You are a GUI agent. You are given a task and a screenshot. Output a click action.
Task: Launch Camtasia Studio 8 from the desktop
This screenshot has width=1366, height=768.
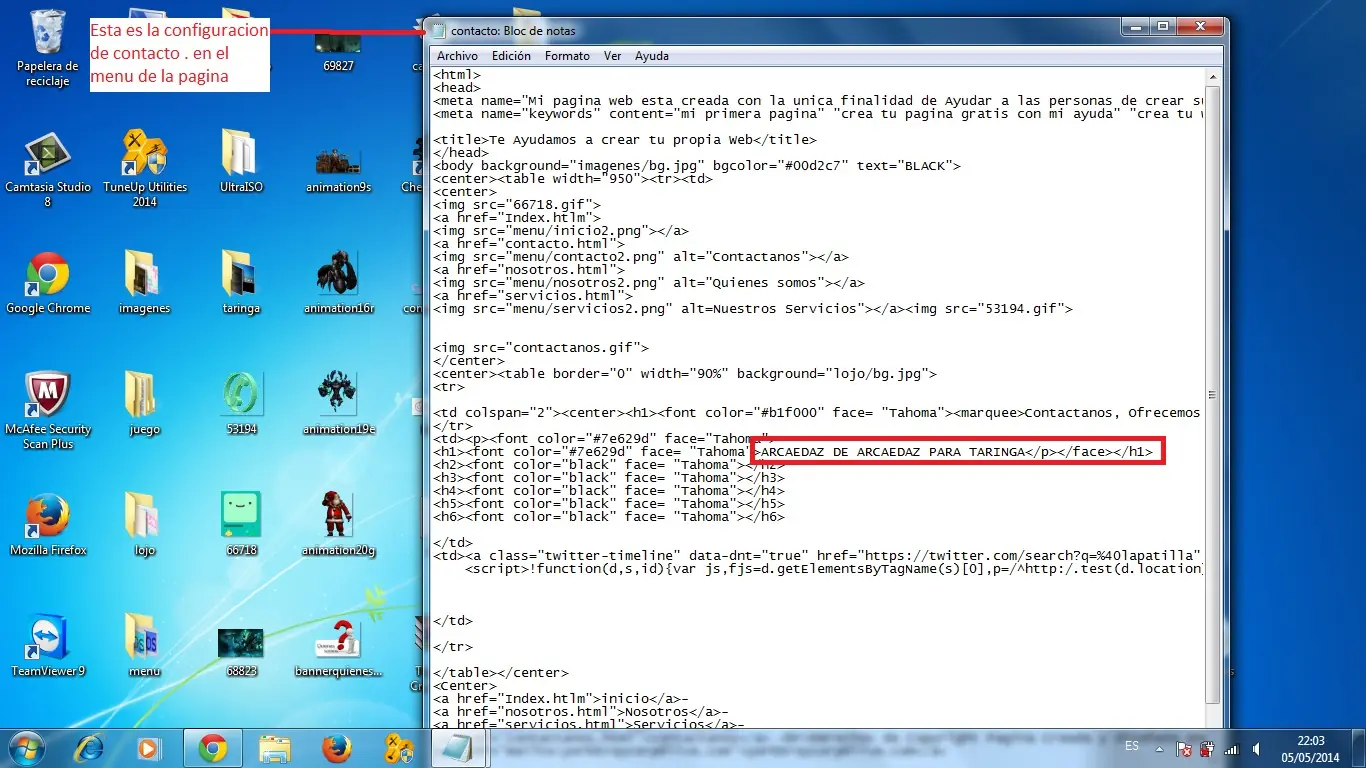click(47, 168)
